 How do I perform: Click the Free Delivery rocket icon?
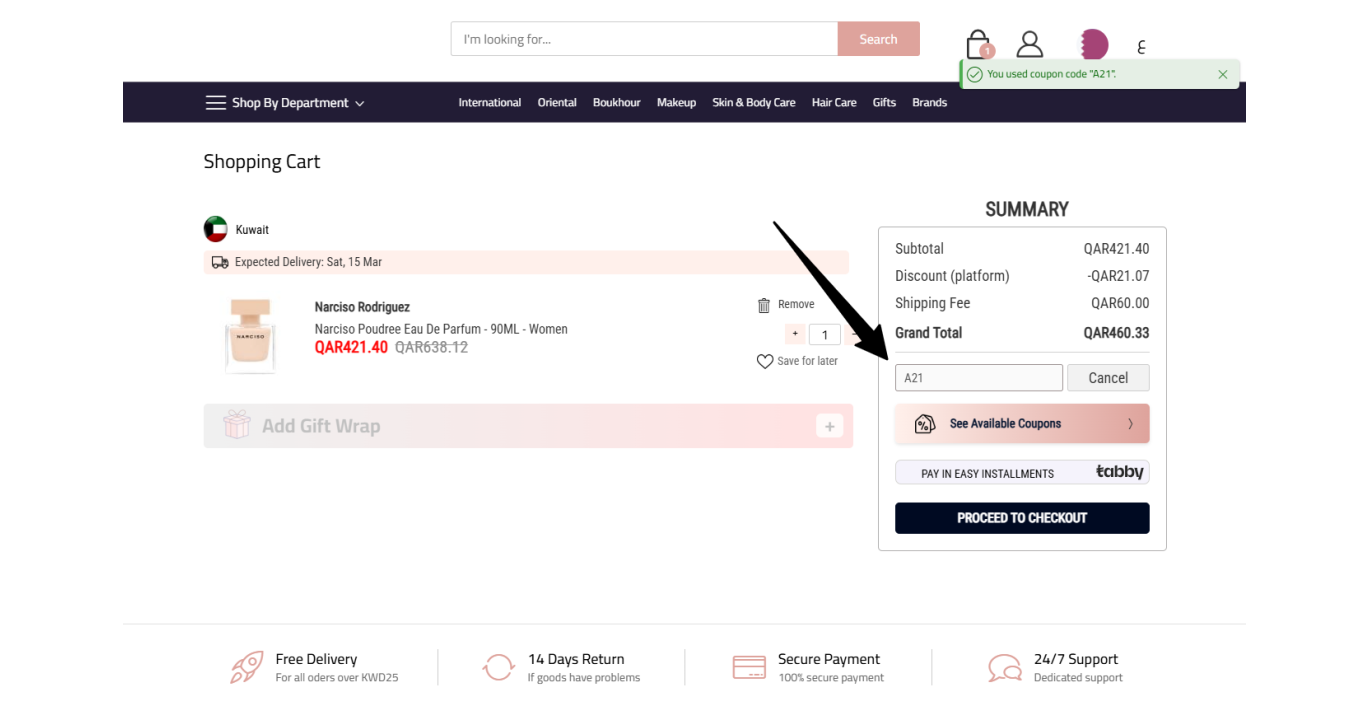pos(247,667)
